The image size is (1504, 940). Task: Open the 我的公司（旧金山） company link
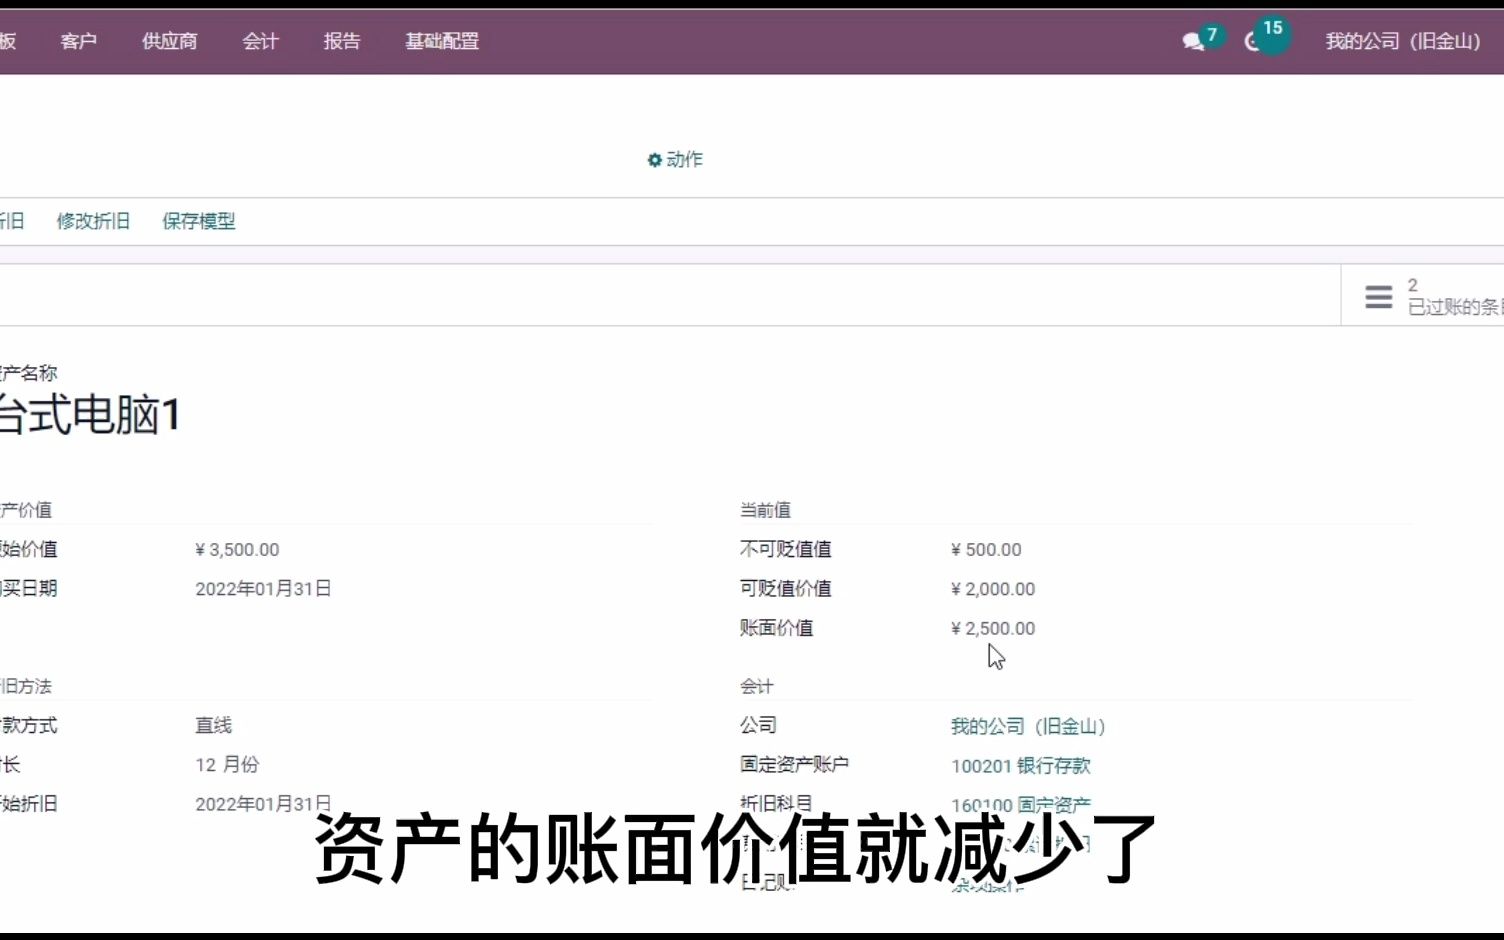point(1028,726)
